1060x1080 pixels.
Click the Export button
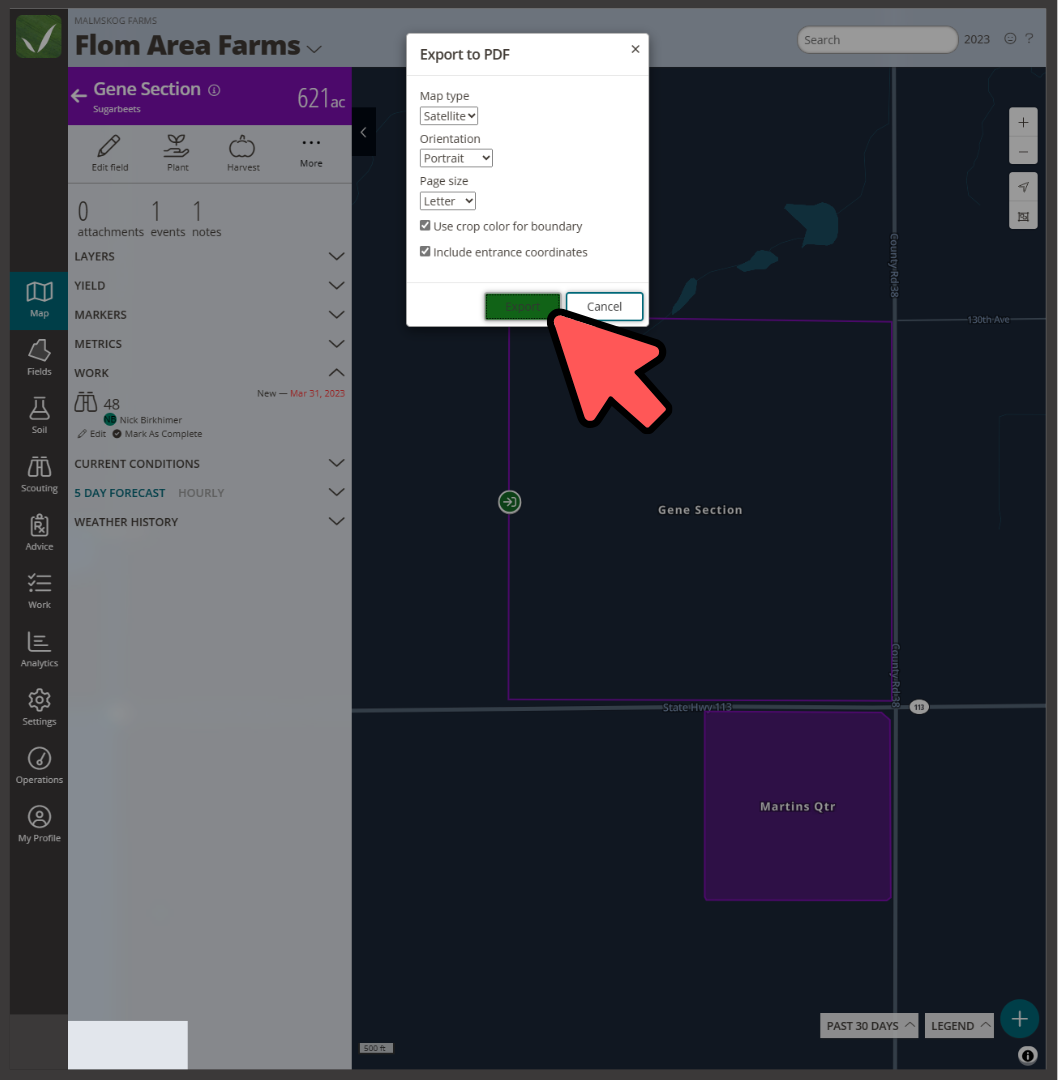point(522,306)
